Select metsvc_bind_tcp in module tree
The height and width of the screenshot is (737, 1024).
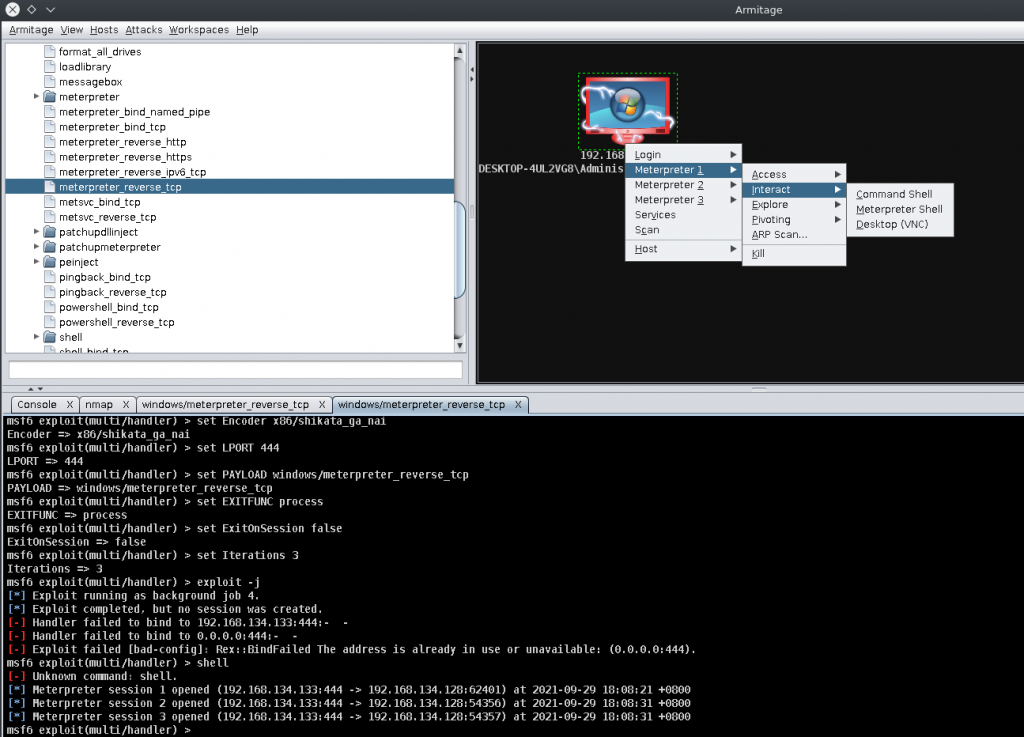click(100, 202)
